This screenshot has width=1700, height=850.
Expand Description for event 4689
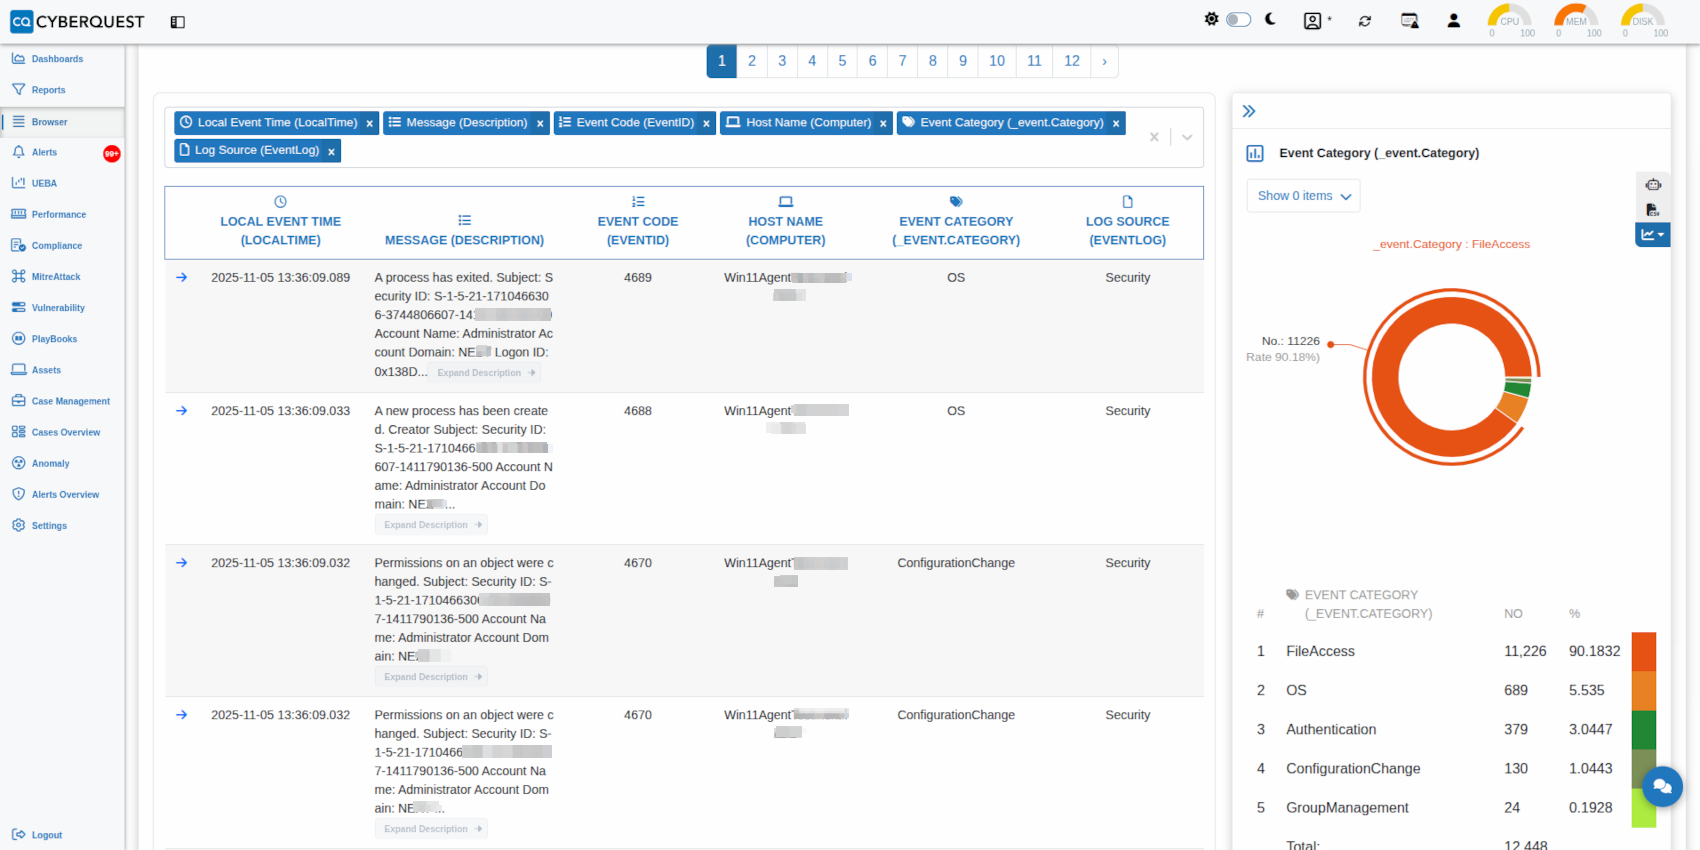click(485, 373)
